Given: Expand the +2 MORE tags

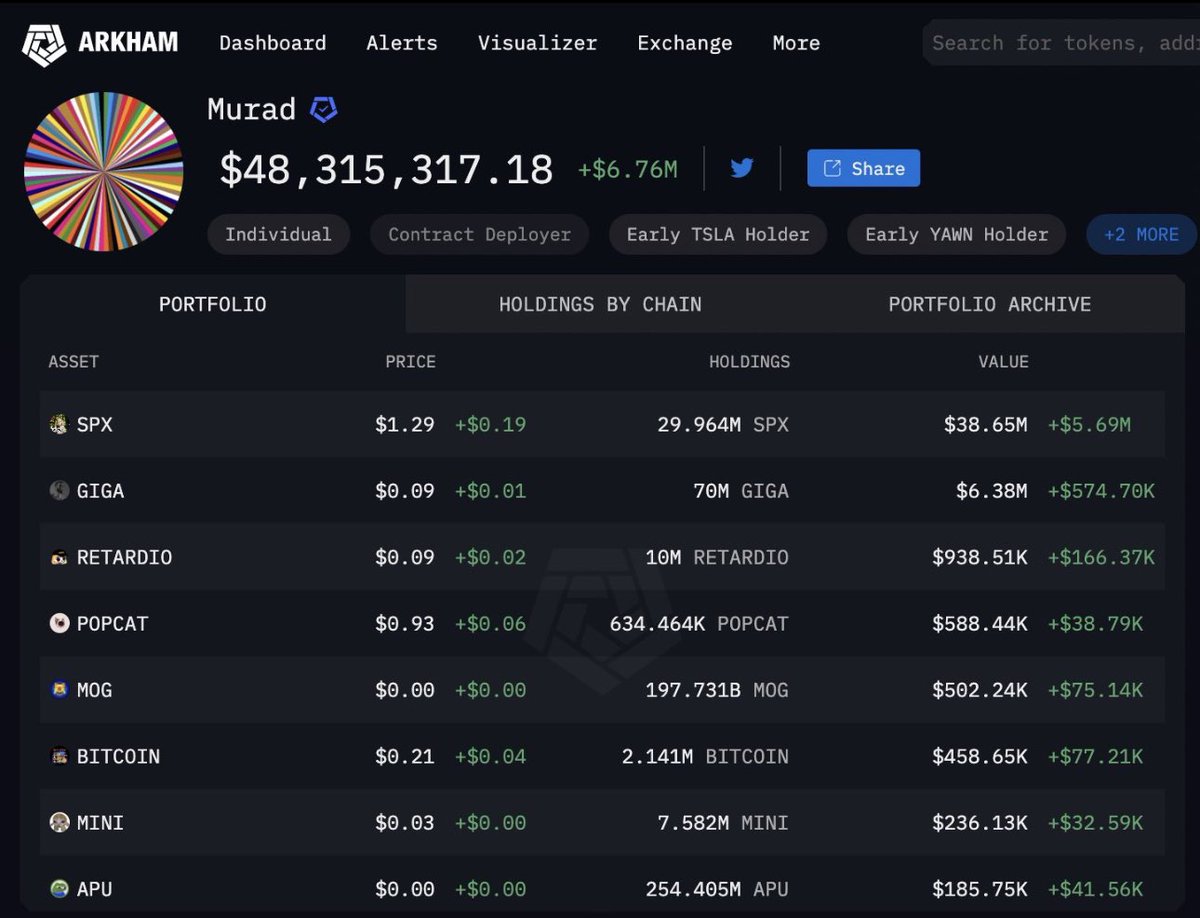Looking at the screenshot, I should coord(1141,235).
